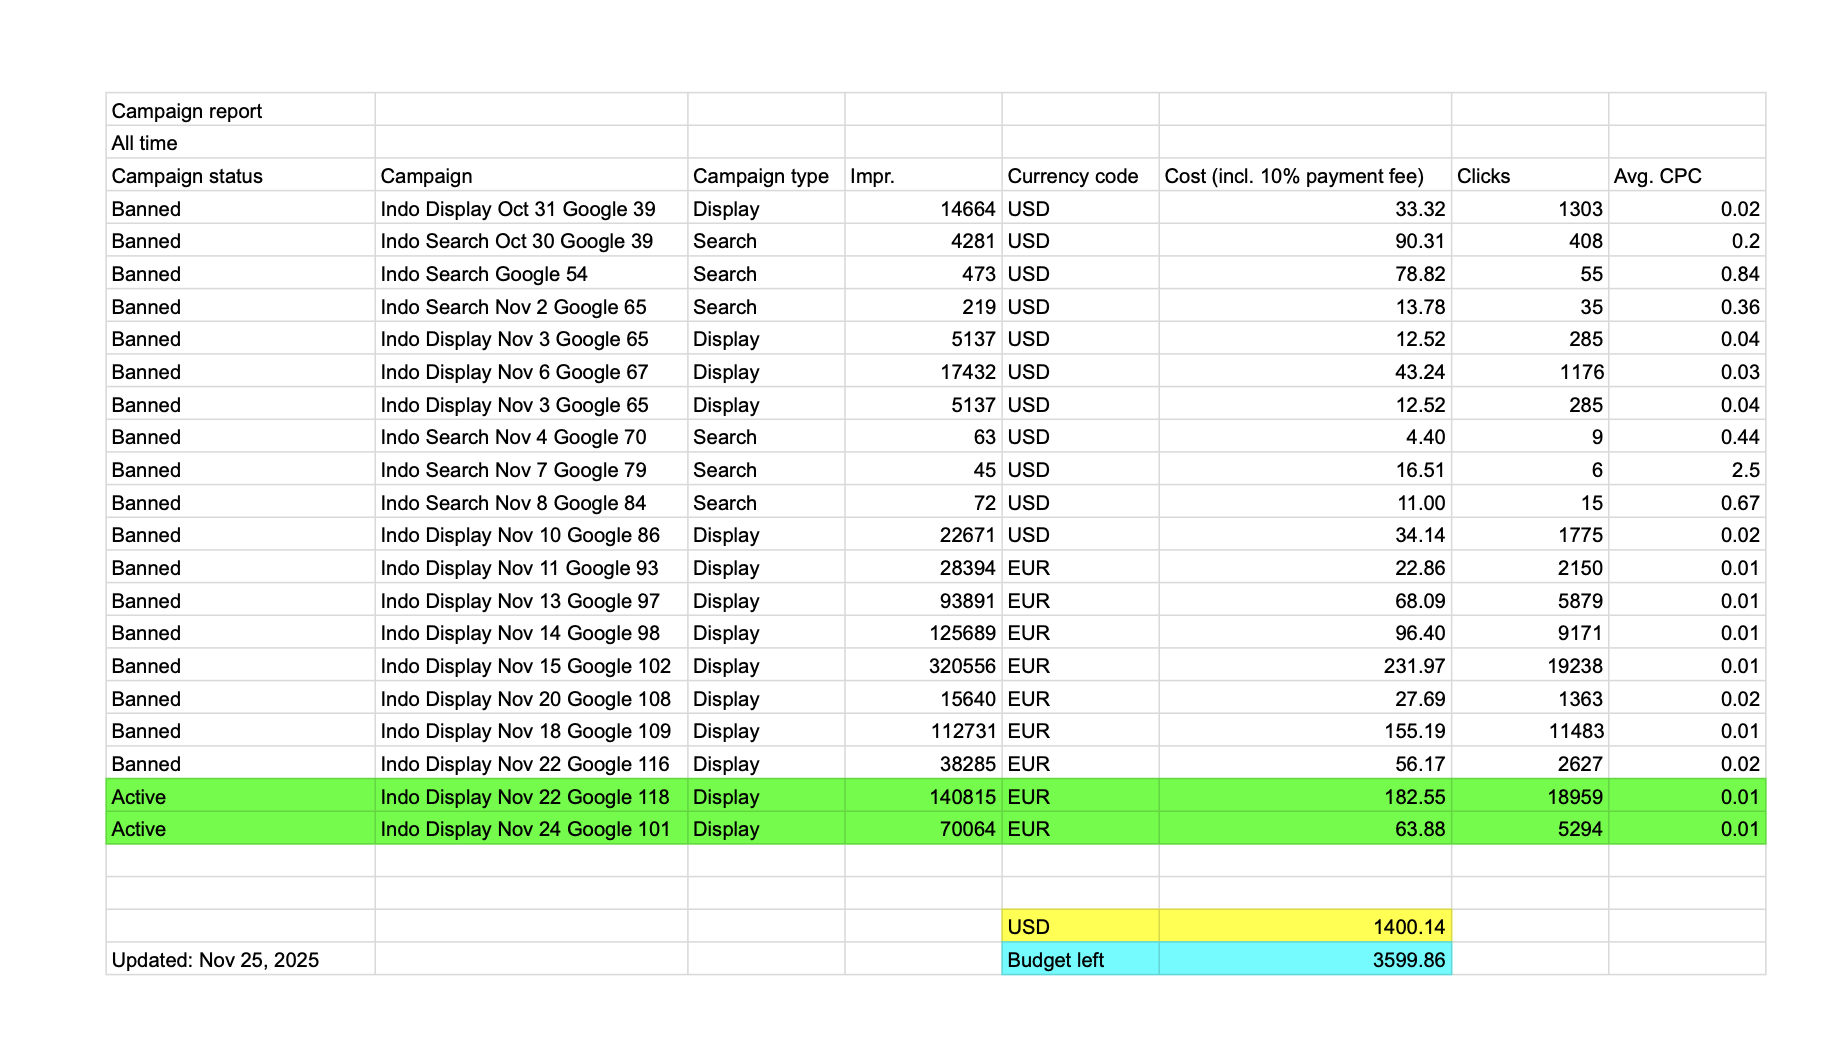Click clicks value 9171
Viewport: 1846px width, 1064px height.
(x=1530, y=633)
